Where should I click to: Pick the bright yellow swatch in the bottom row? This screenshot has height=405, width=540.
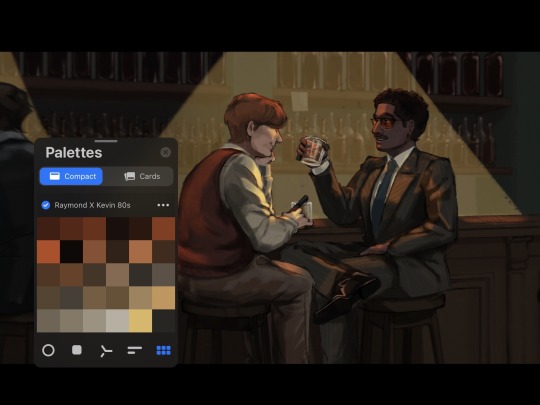(141, 321)
